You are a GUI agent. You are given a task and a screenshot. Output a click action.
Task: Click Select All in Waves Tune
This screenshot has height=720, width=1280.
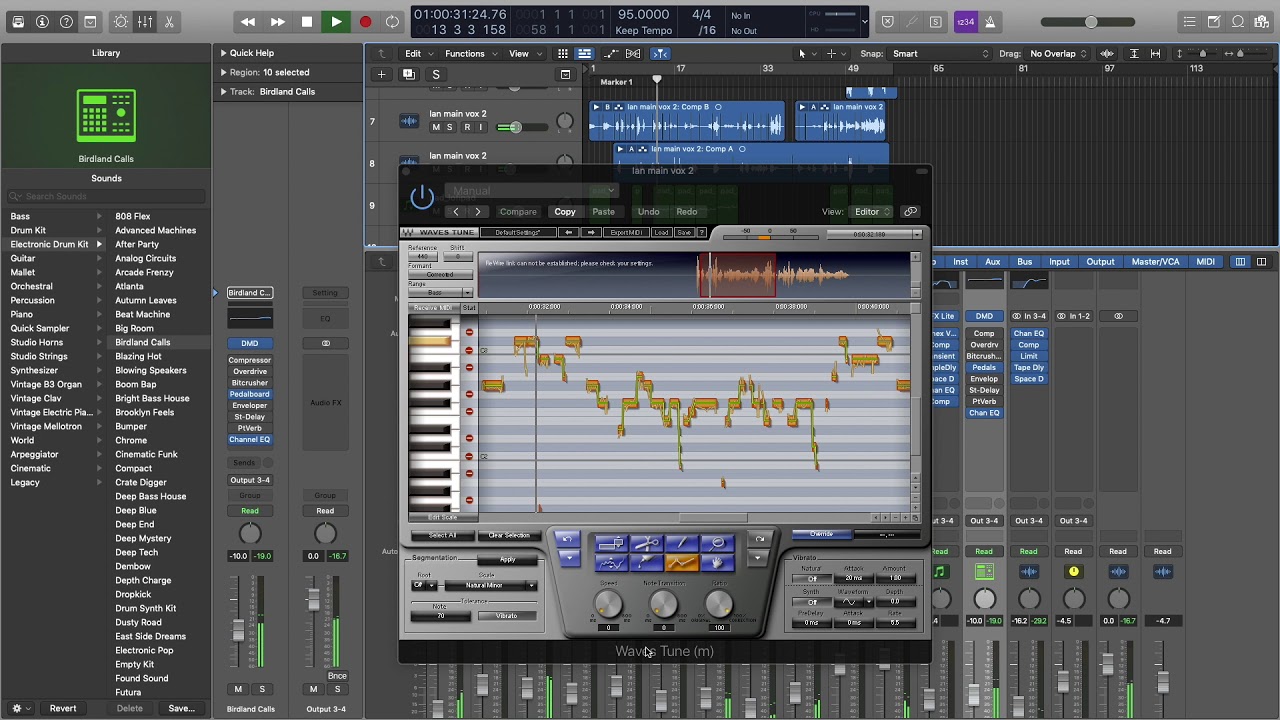pos(442,536)
